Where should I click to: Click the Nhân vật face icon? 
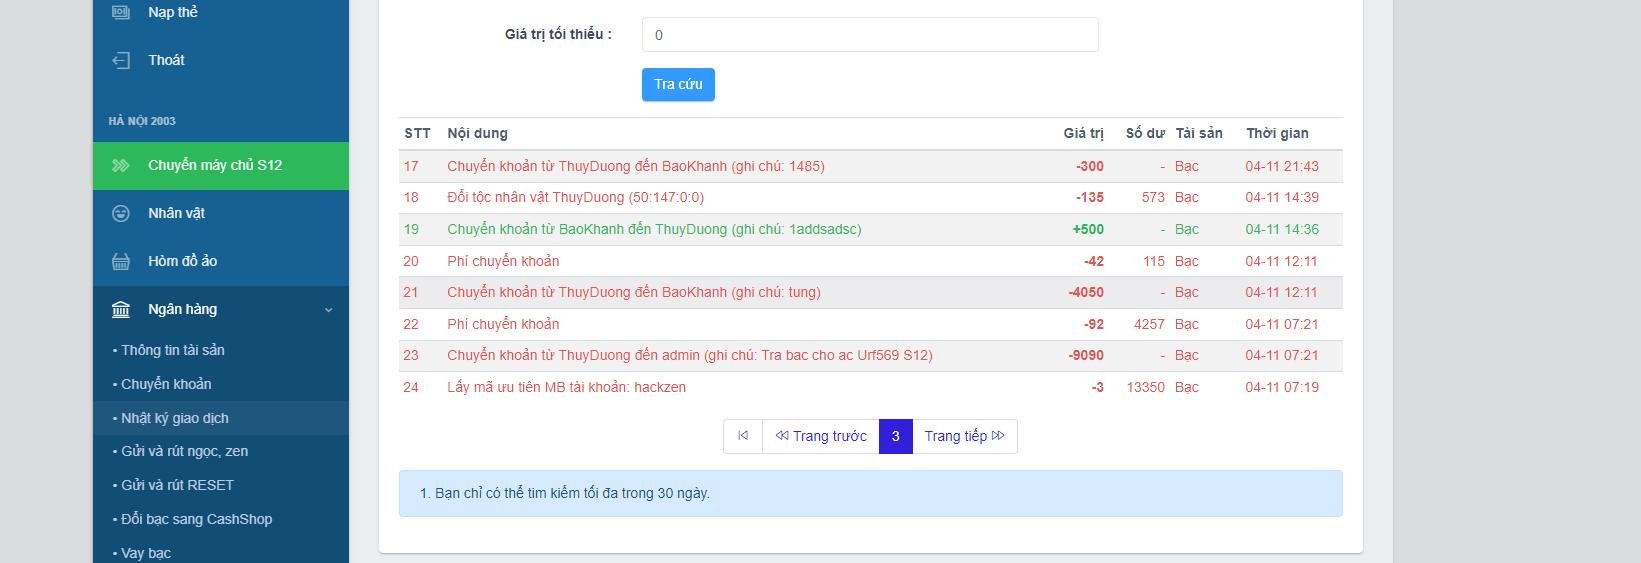tap(121, 213)
